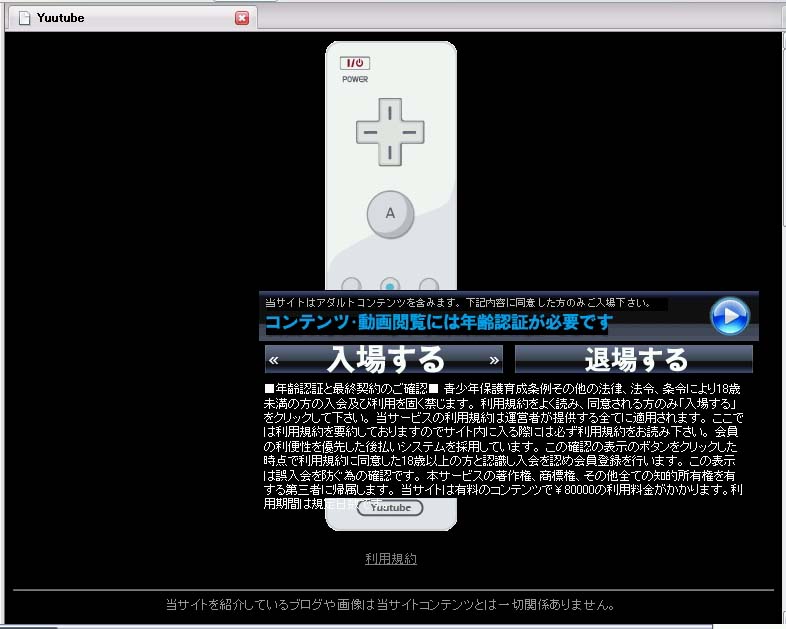
Task: Click the blue center button on remote
Action: coord(390,285)
